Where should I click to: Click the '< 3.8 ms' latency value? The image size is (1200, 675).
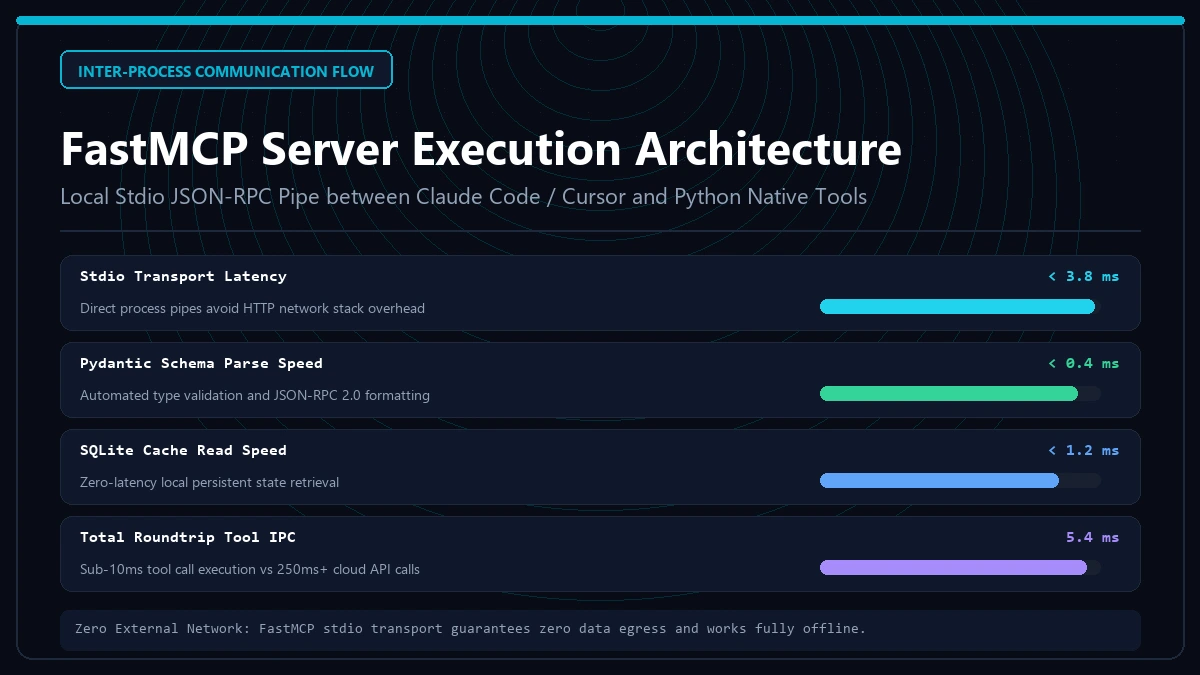[x=1083, y=276]
